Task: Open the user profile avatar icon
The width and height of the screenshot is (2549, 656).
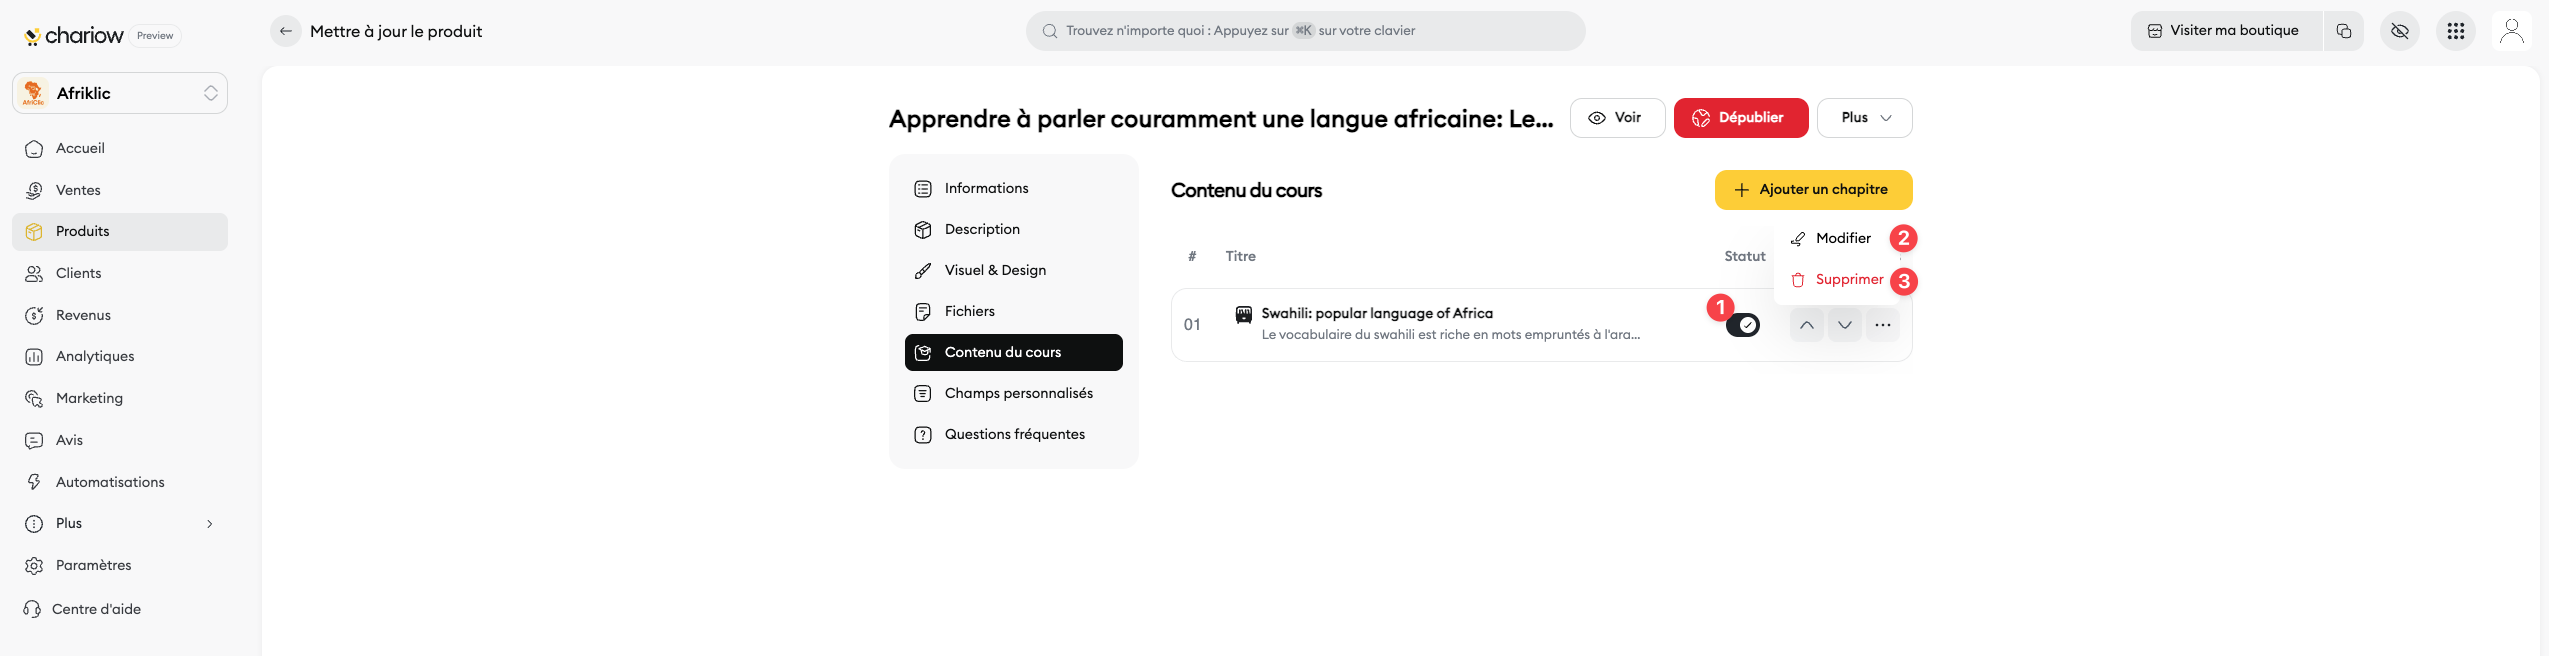Action: click(x=2511, y=31)
